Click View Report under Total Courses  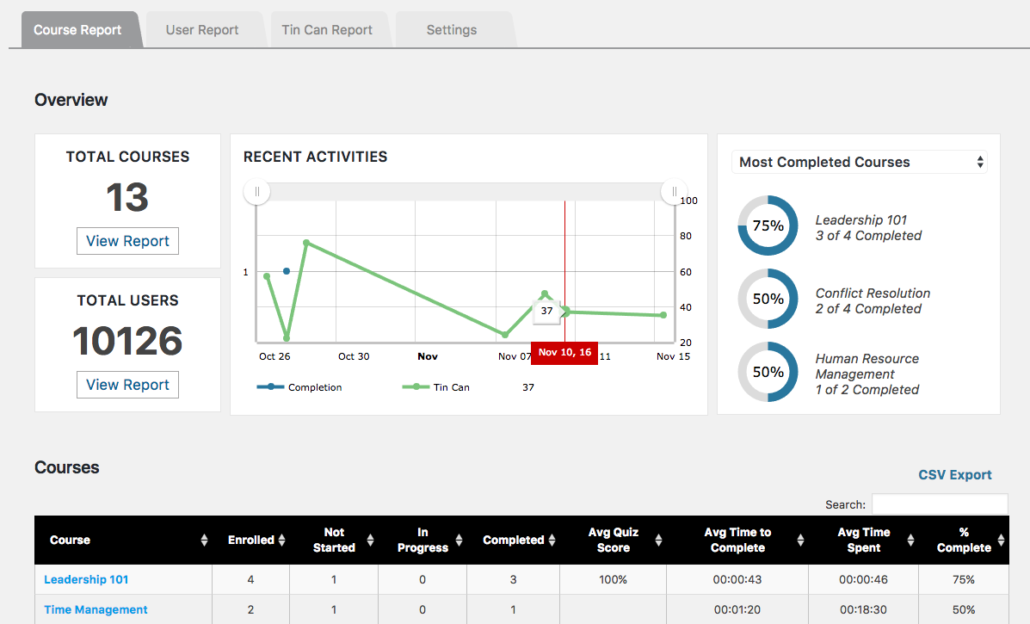(x=127, y=241)
